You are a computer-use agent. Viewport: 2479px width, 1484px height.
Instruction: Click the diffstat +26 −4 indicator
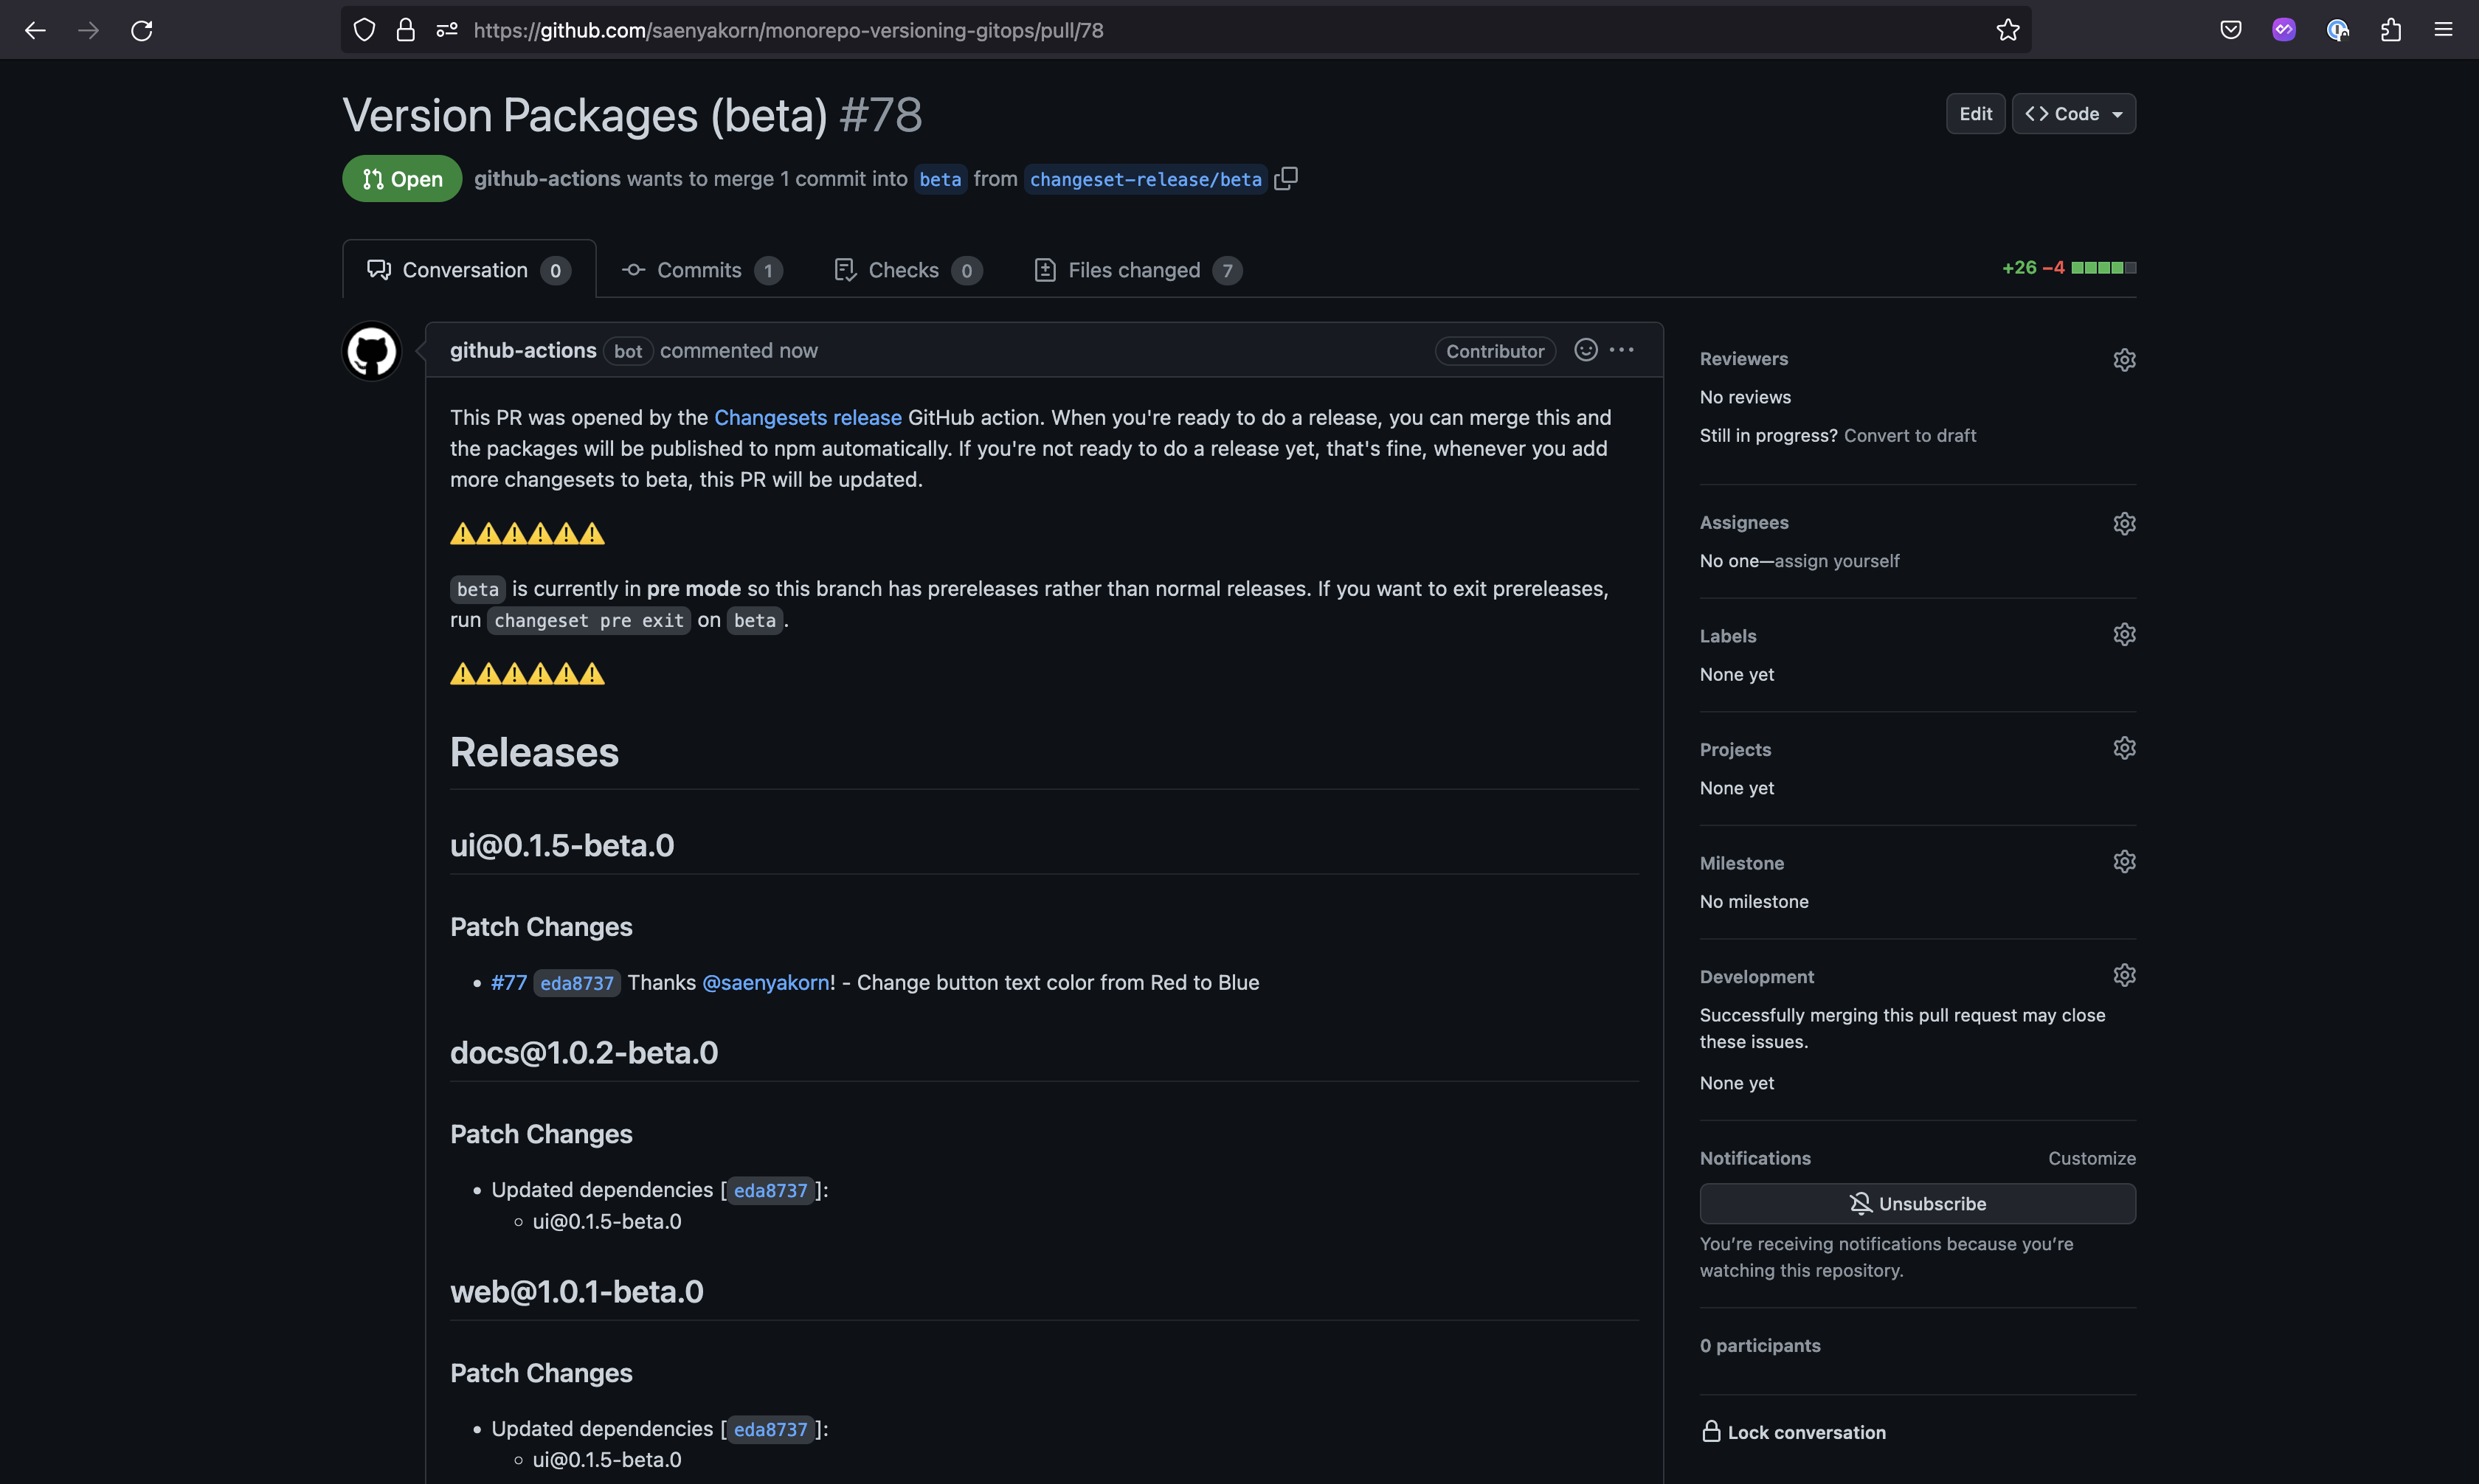click(x=2068, y=267)
